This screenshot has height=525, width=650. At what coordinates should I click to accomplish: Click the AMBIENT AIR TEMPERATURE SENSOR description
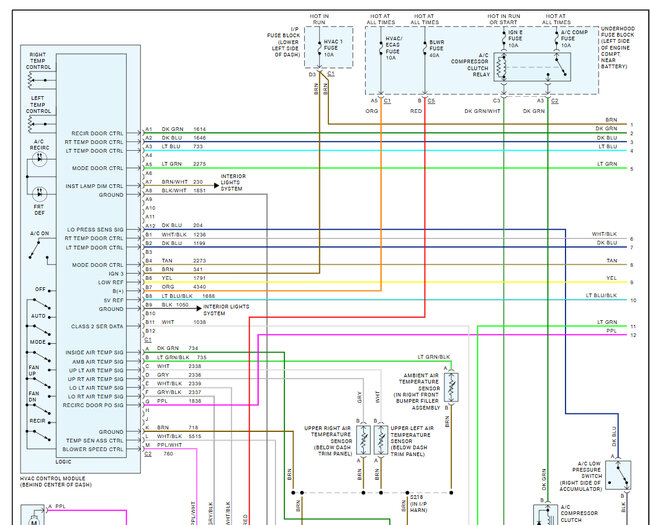tap(417, 391)
